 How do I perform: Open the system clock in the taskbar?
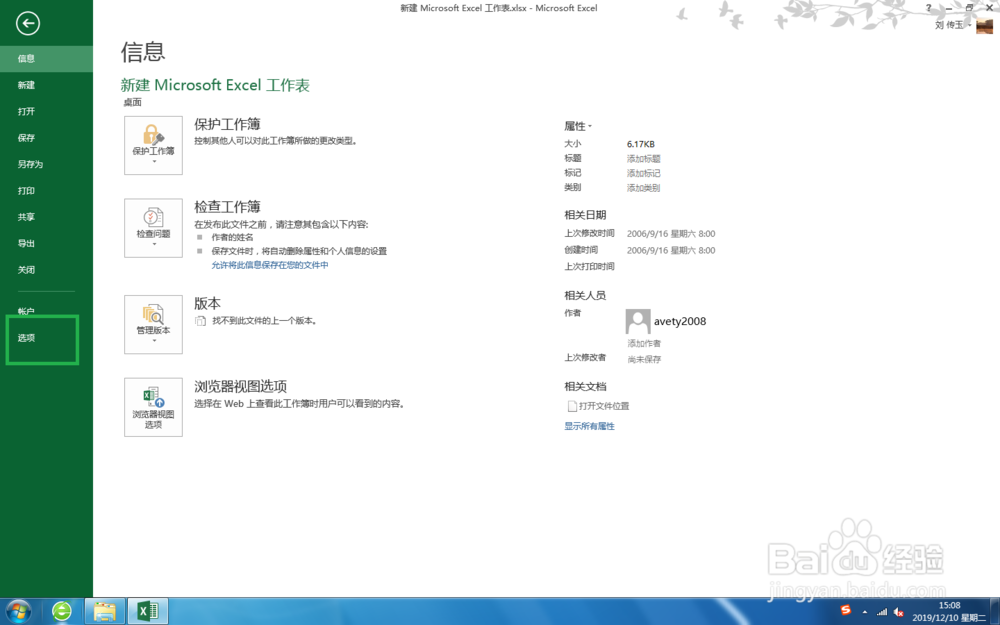click(x=949, y=611)
